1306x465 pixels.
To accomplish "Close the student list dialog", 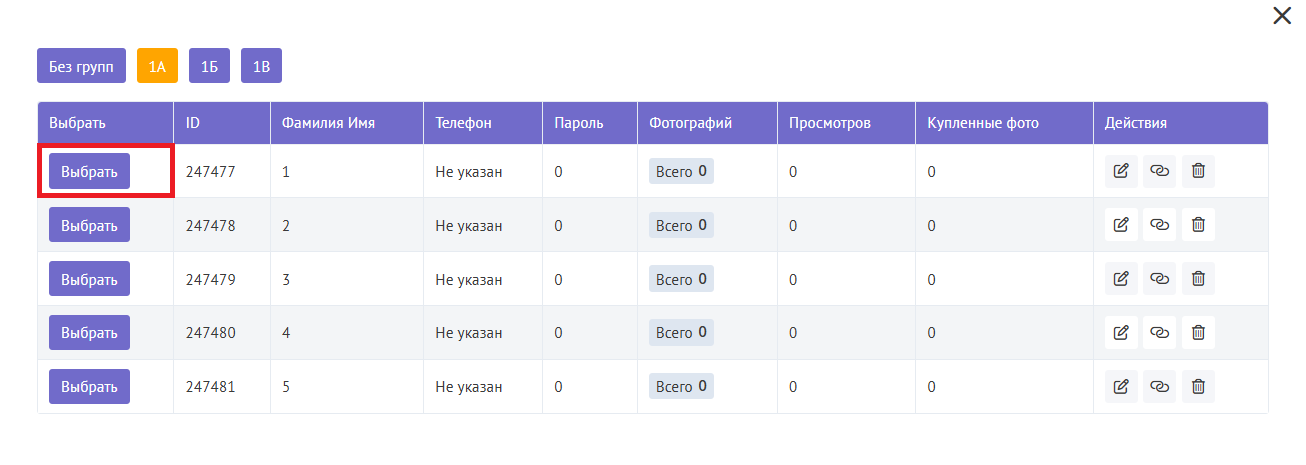I will pos(1281,16).
